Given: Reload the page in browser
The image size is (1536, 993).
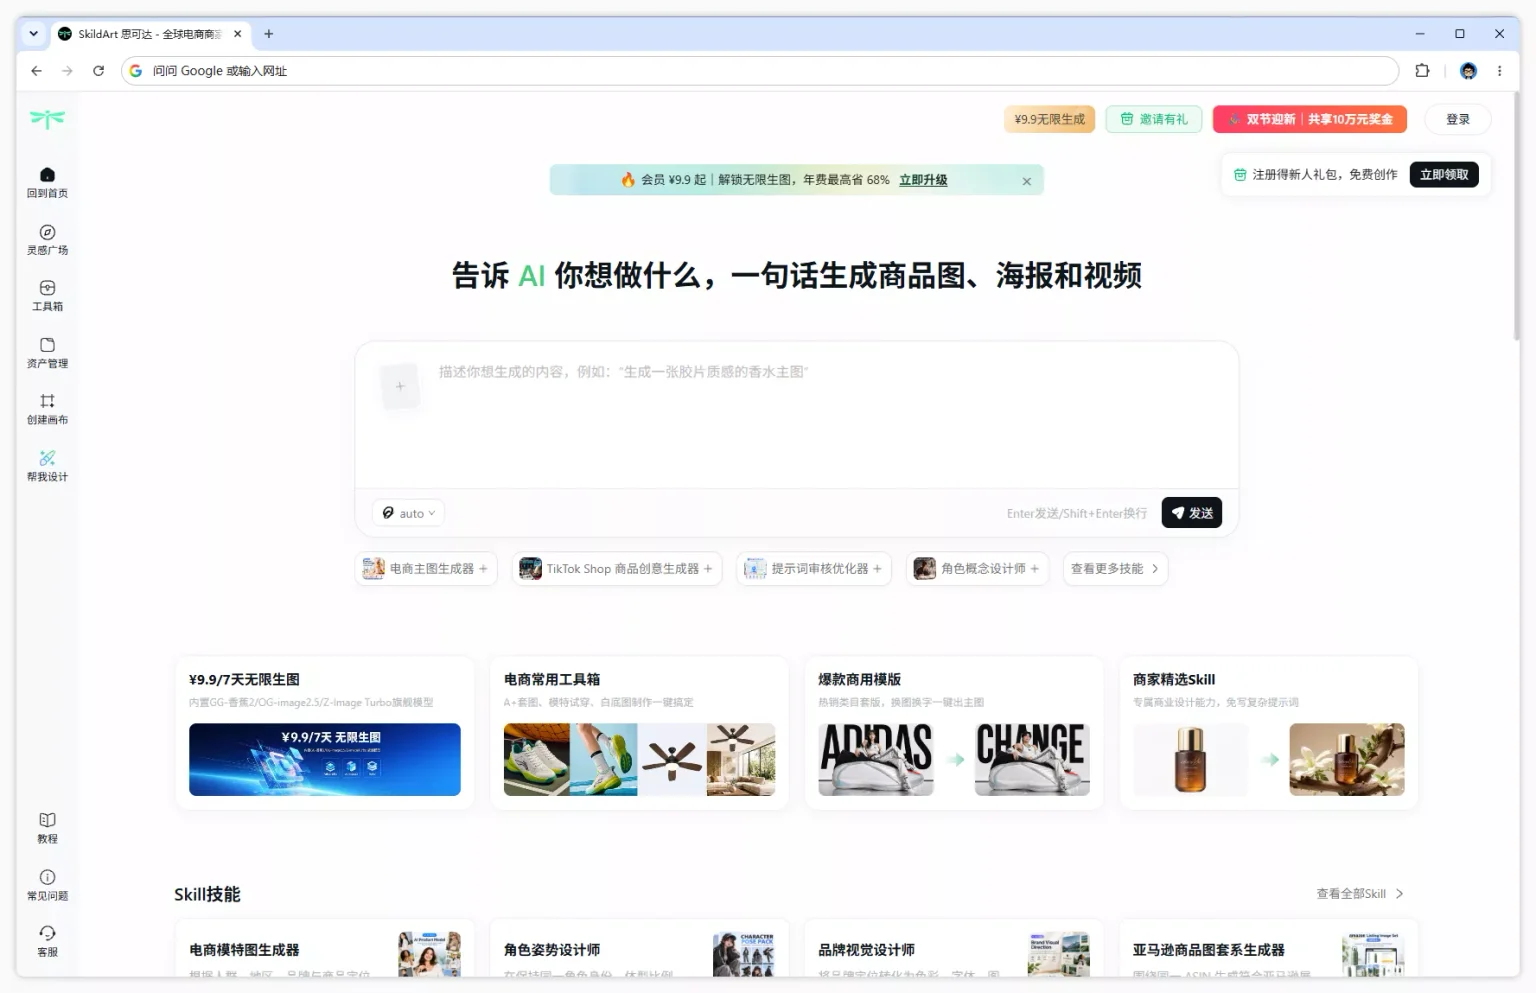Looking at the screenshot, I should 98,71.
